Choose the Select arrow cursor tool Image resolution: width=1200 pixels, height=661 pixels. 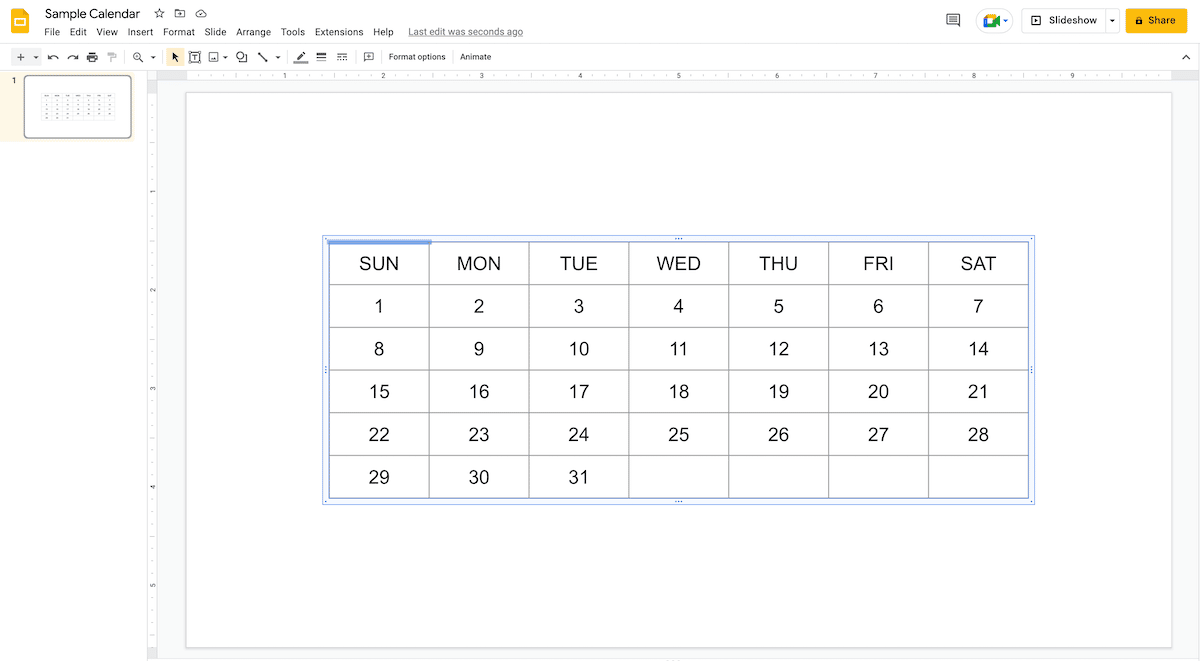175,57
